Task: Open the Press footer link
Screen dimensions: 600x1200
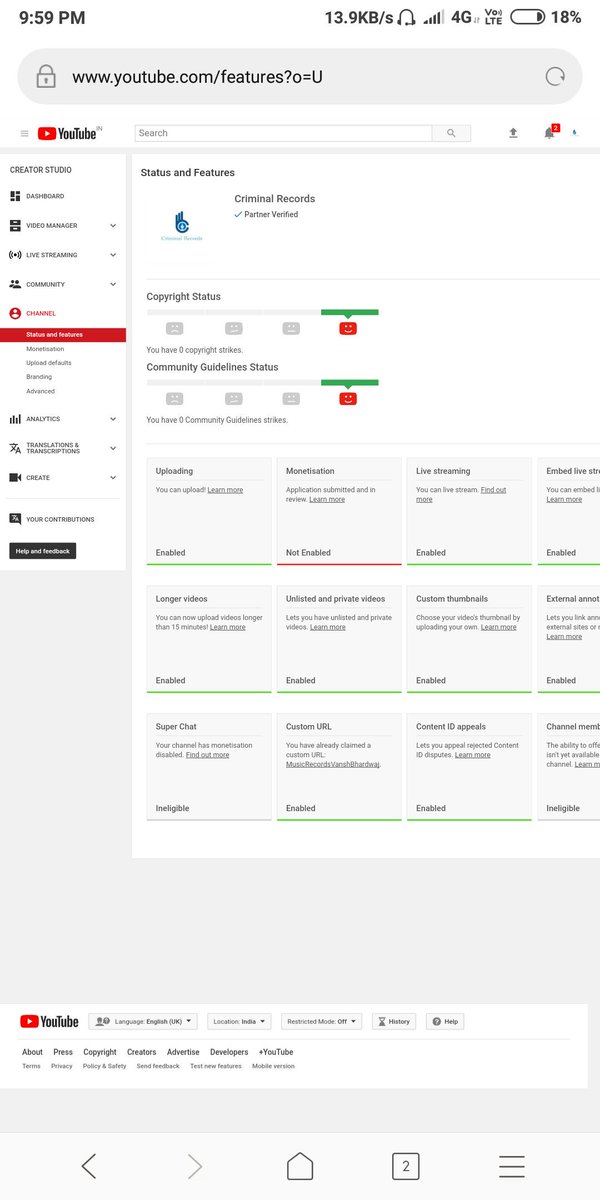Action: pos(63,1052)
